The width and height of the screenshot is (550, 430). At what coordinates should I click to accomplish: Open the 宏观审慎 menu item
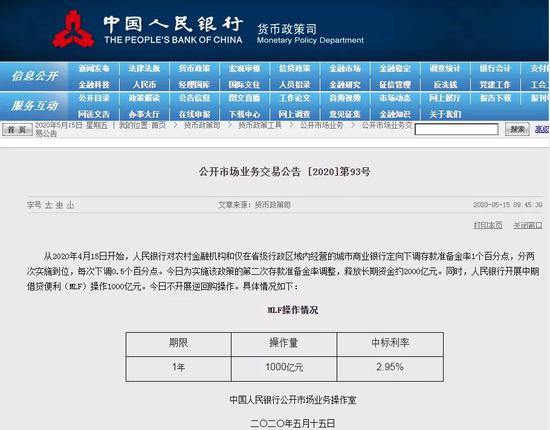(x=244, y=68)
